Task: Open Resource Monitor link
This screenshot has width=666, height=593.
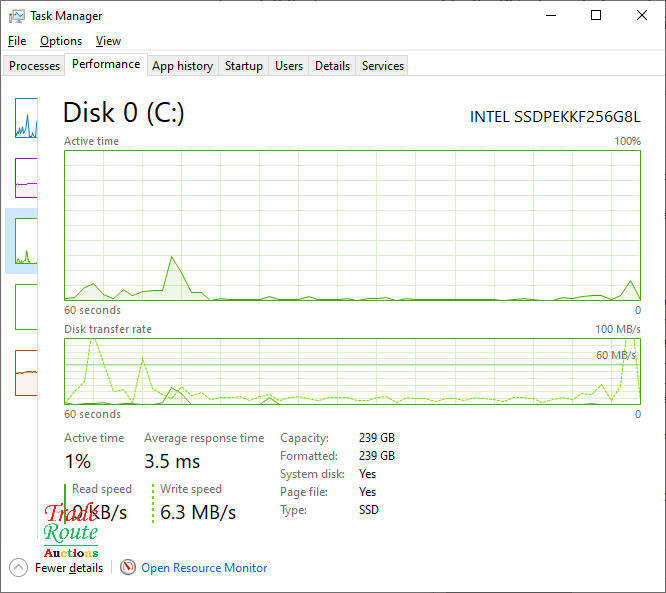Action: [204, 567]
